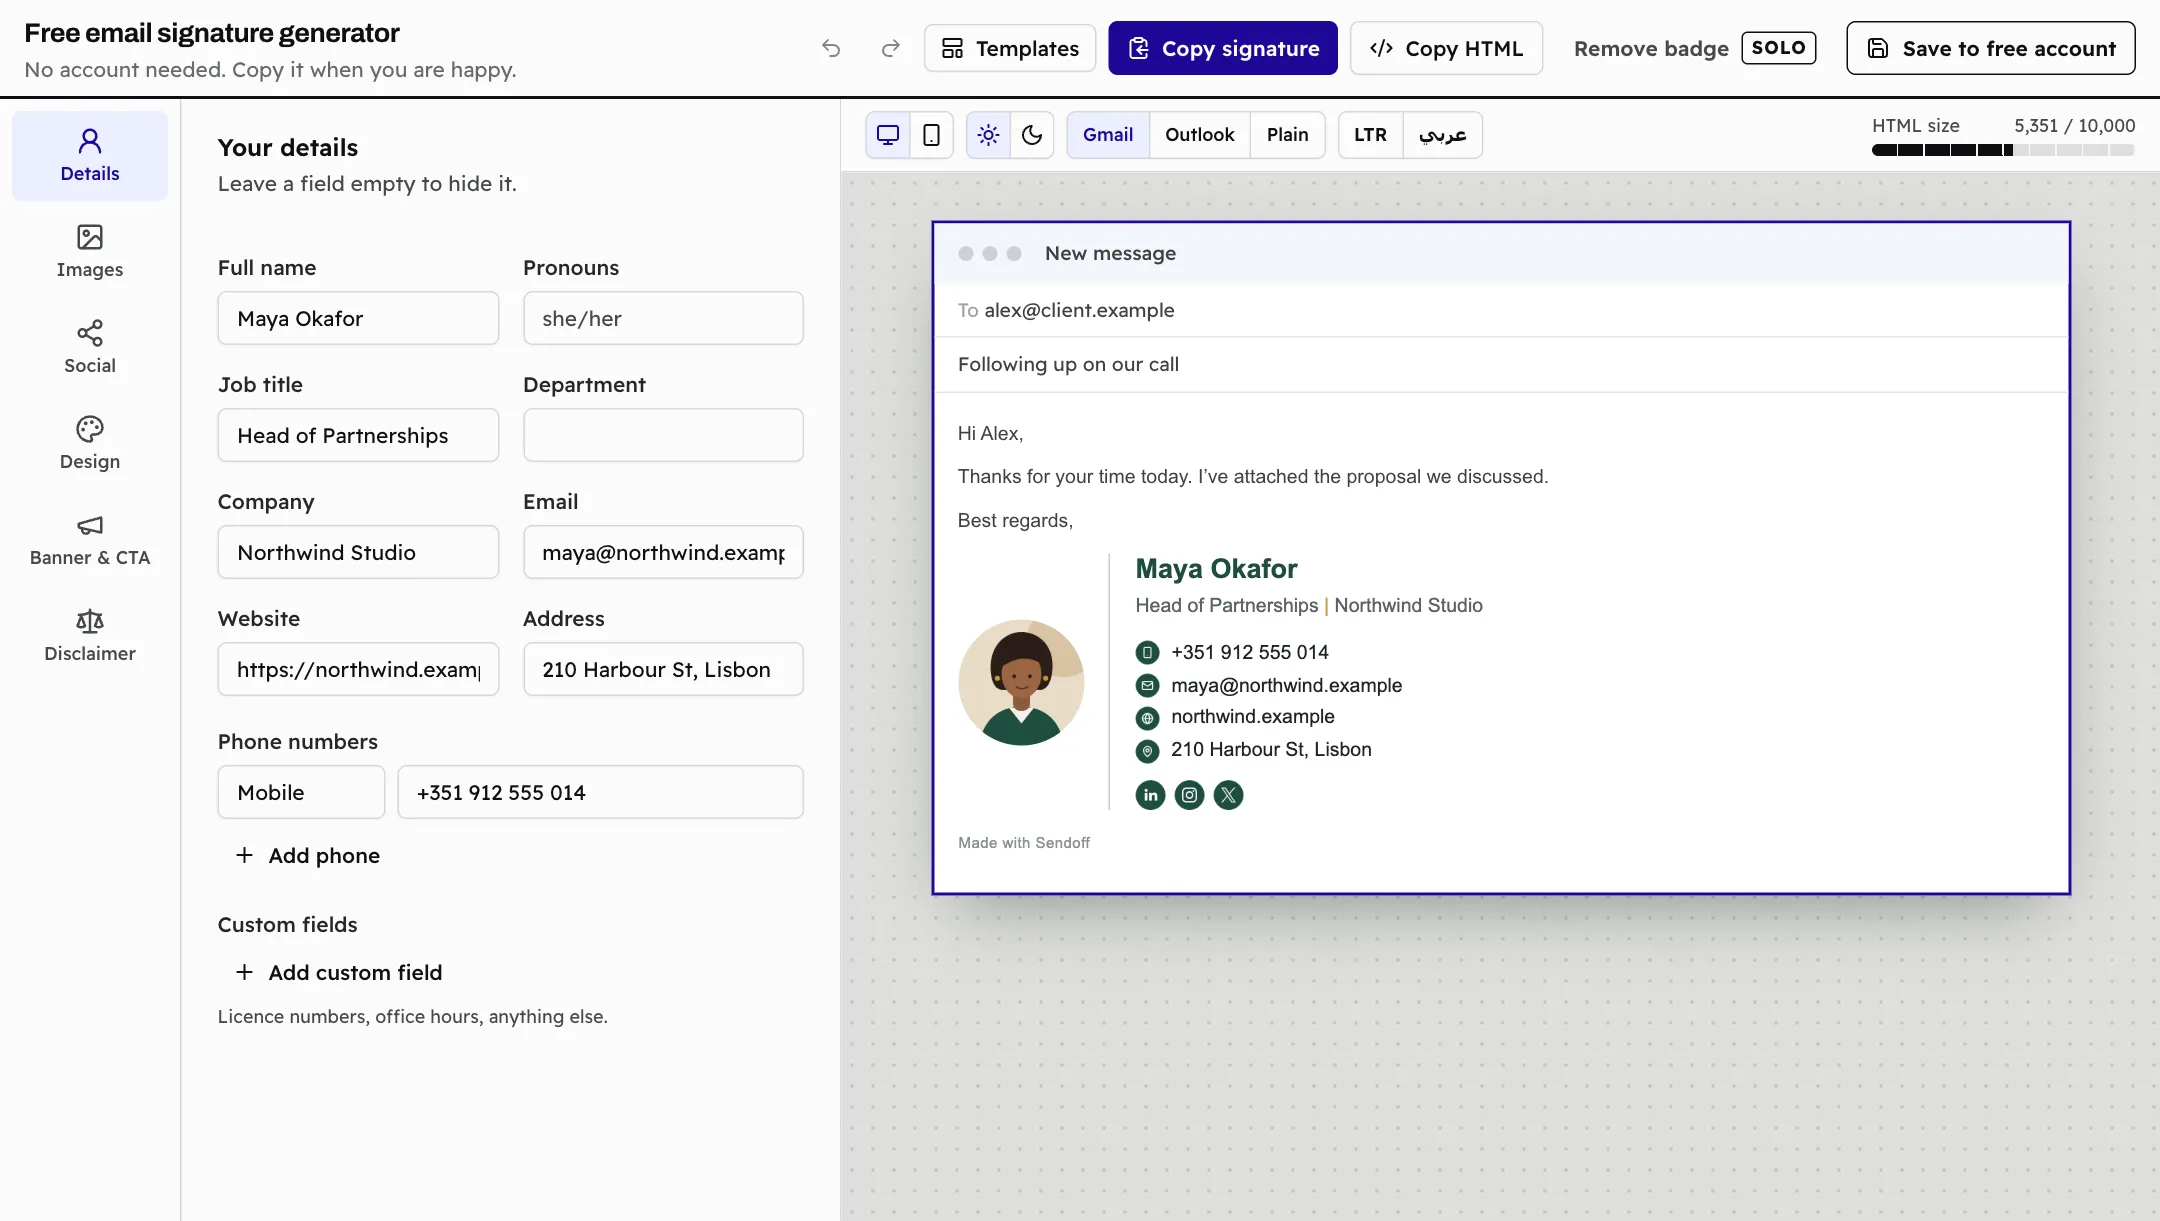Click the redo arrow icon
Viewport: 2160px width, 1221px height.
[890, 48]
